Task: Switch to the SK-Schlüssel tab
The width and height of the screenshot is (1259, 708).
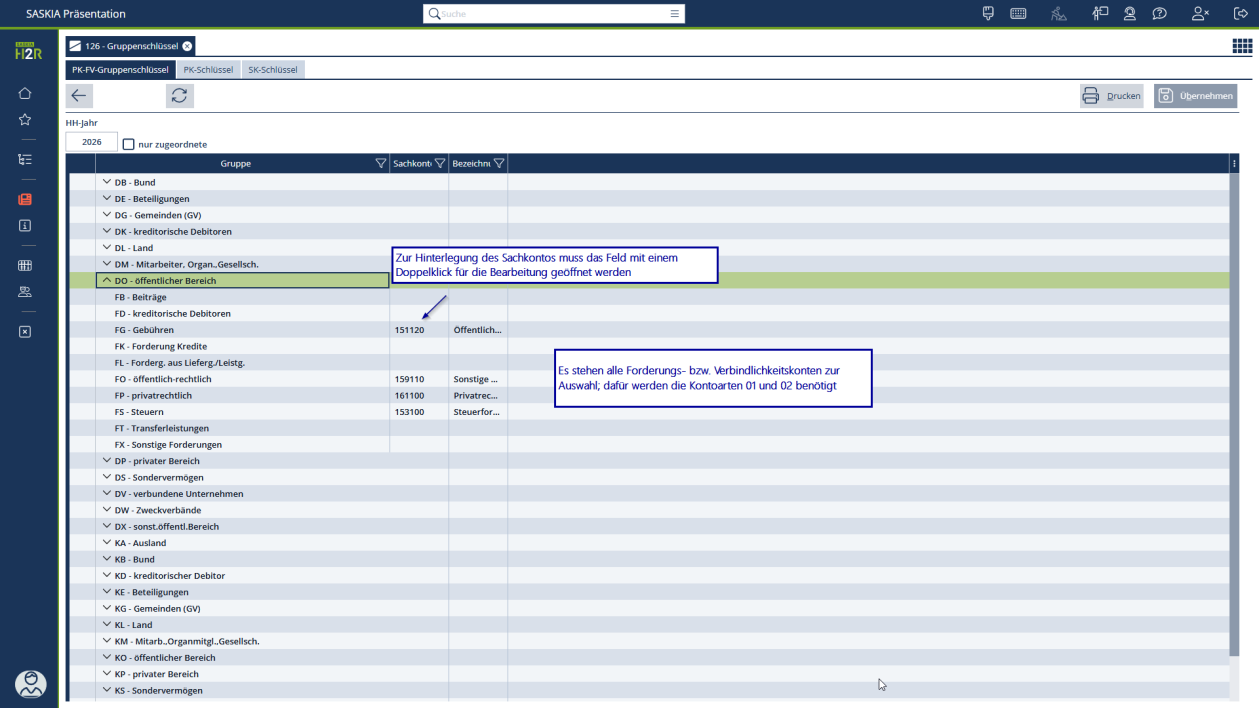Action: pos(272,70)
